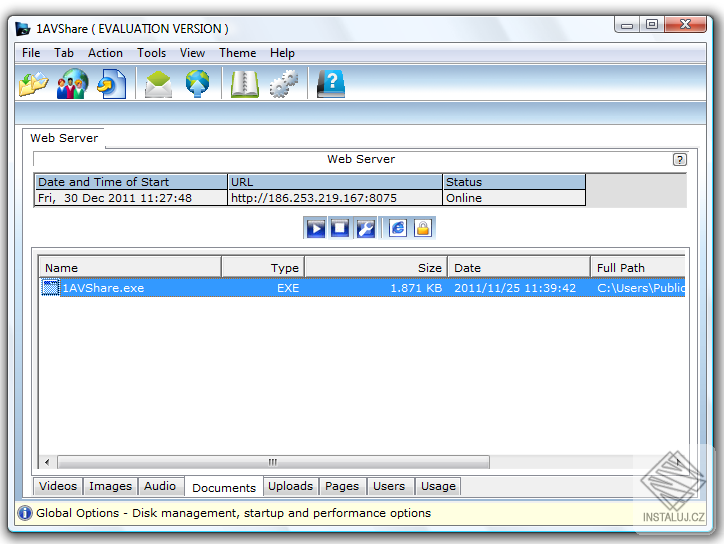The height and width of the screenshot is (544, 724).
Task: Switch to the Uploads tab
Action: [290, 486]
